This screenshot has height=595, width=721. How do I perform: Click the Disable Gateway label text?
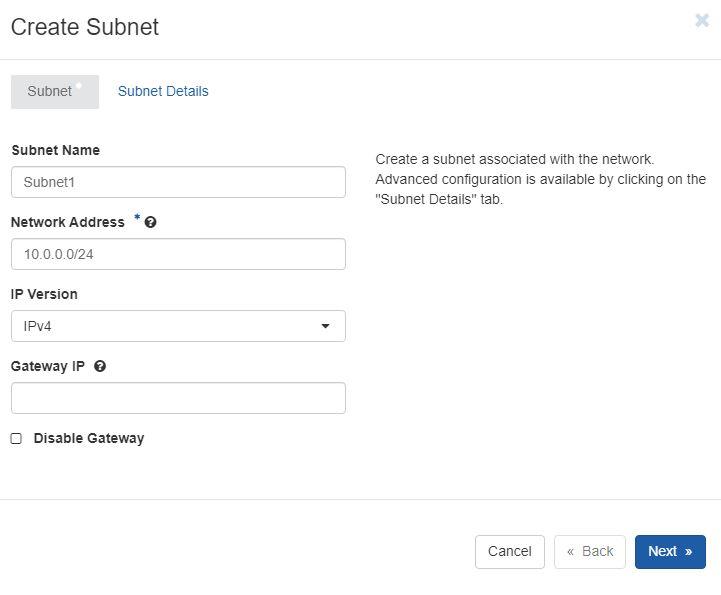(89, 439)
